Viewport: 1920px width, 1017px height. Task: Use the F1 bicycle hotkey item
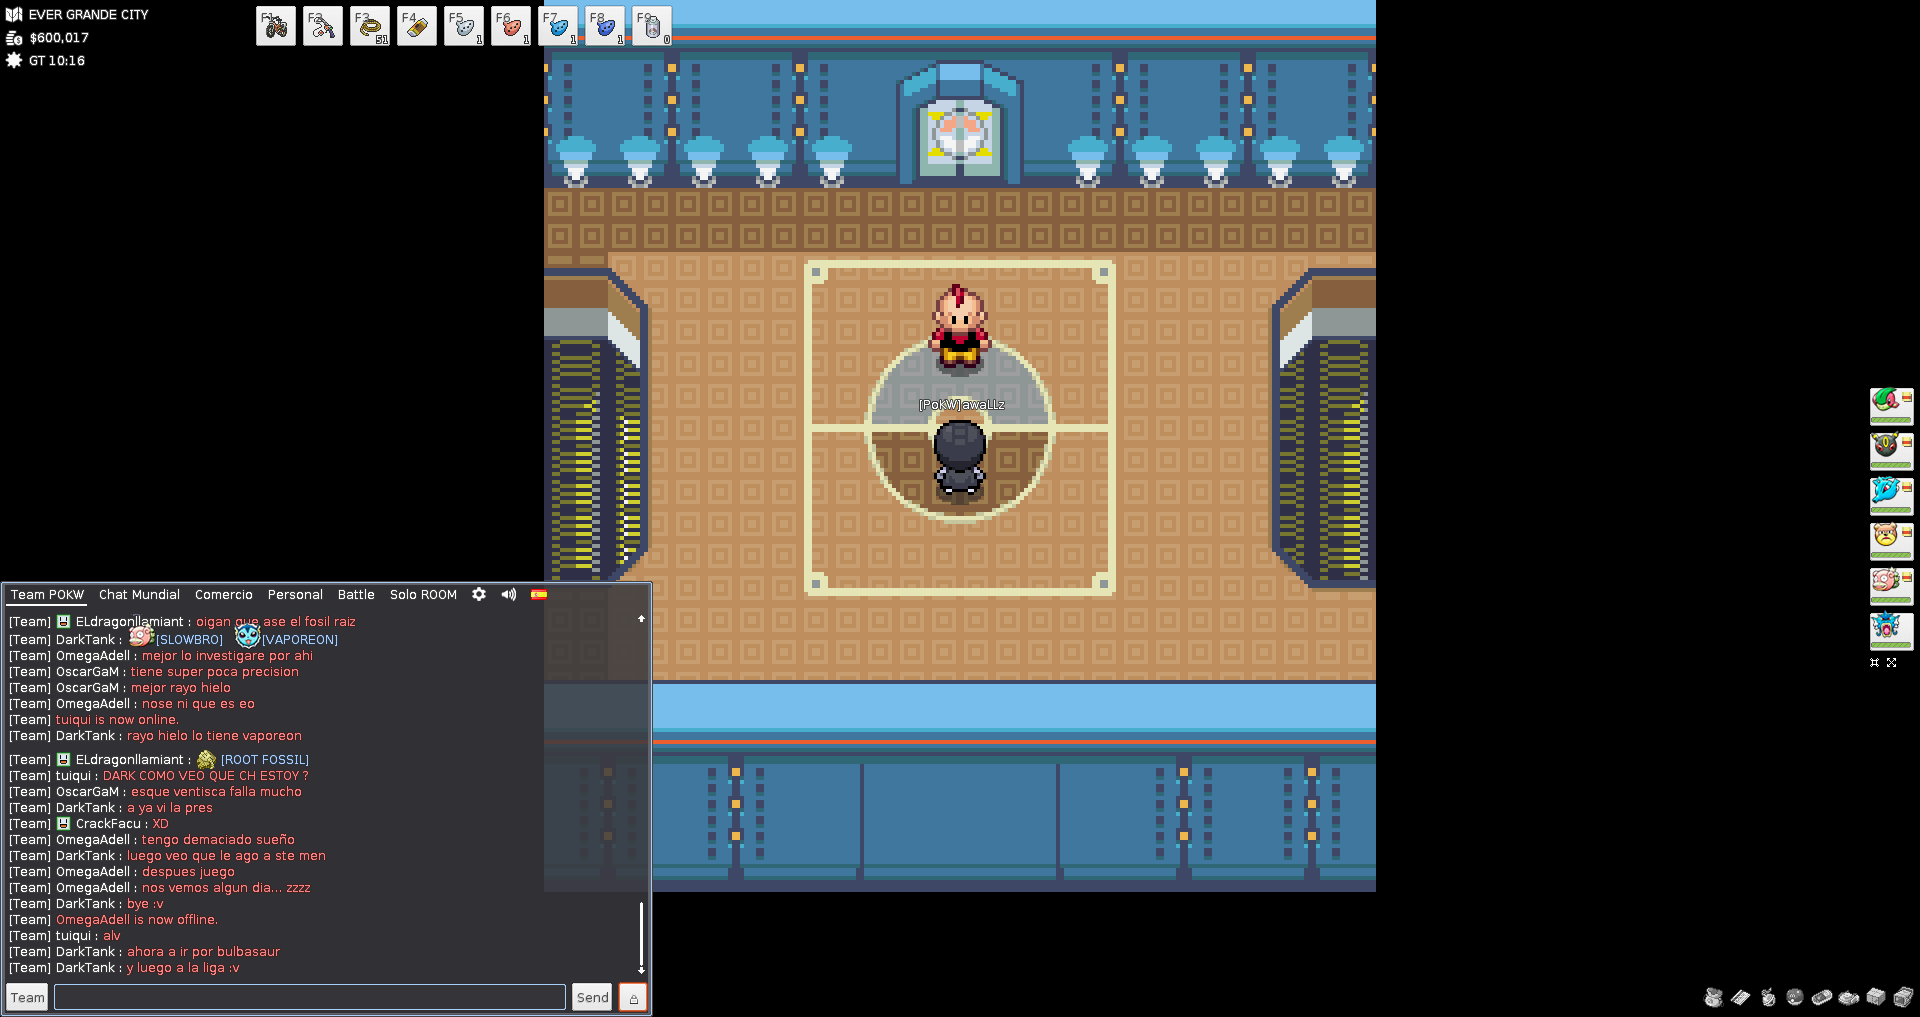click(276, 26)
